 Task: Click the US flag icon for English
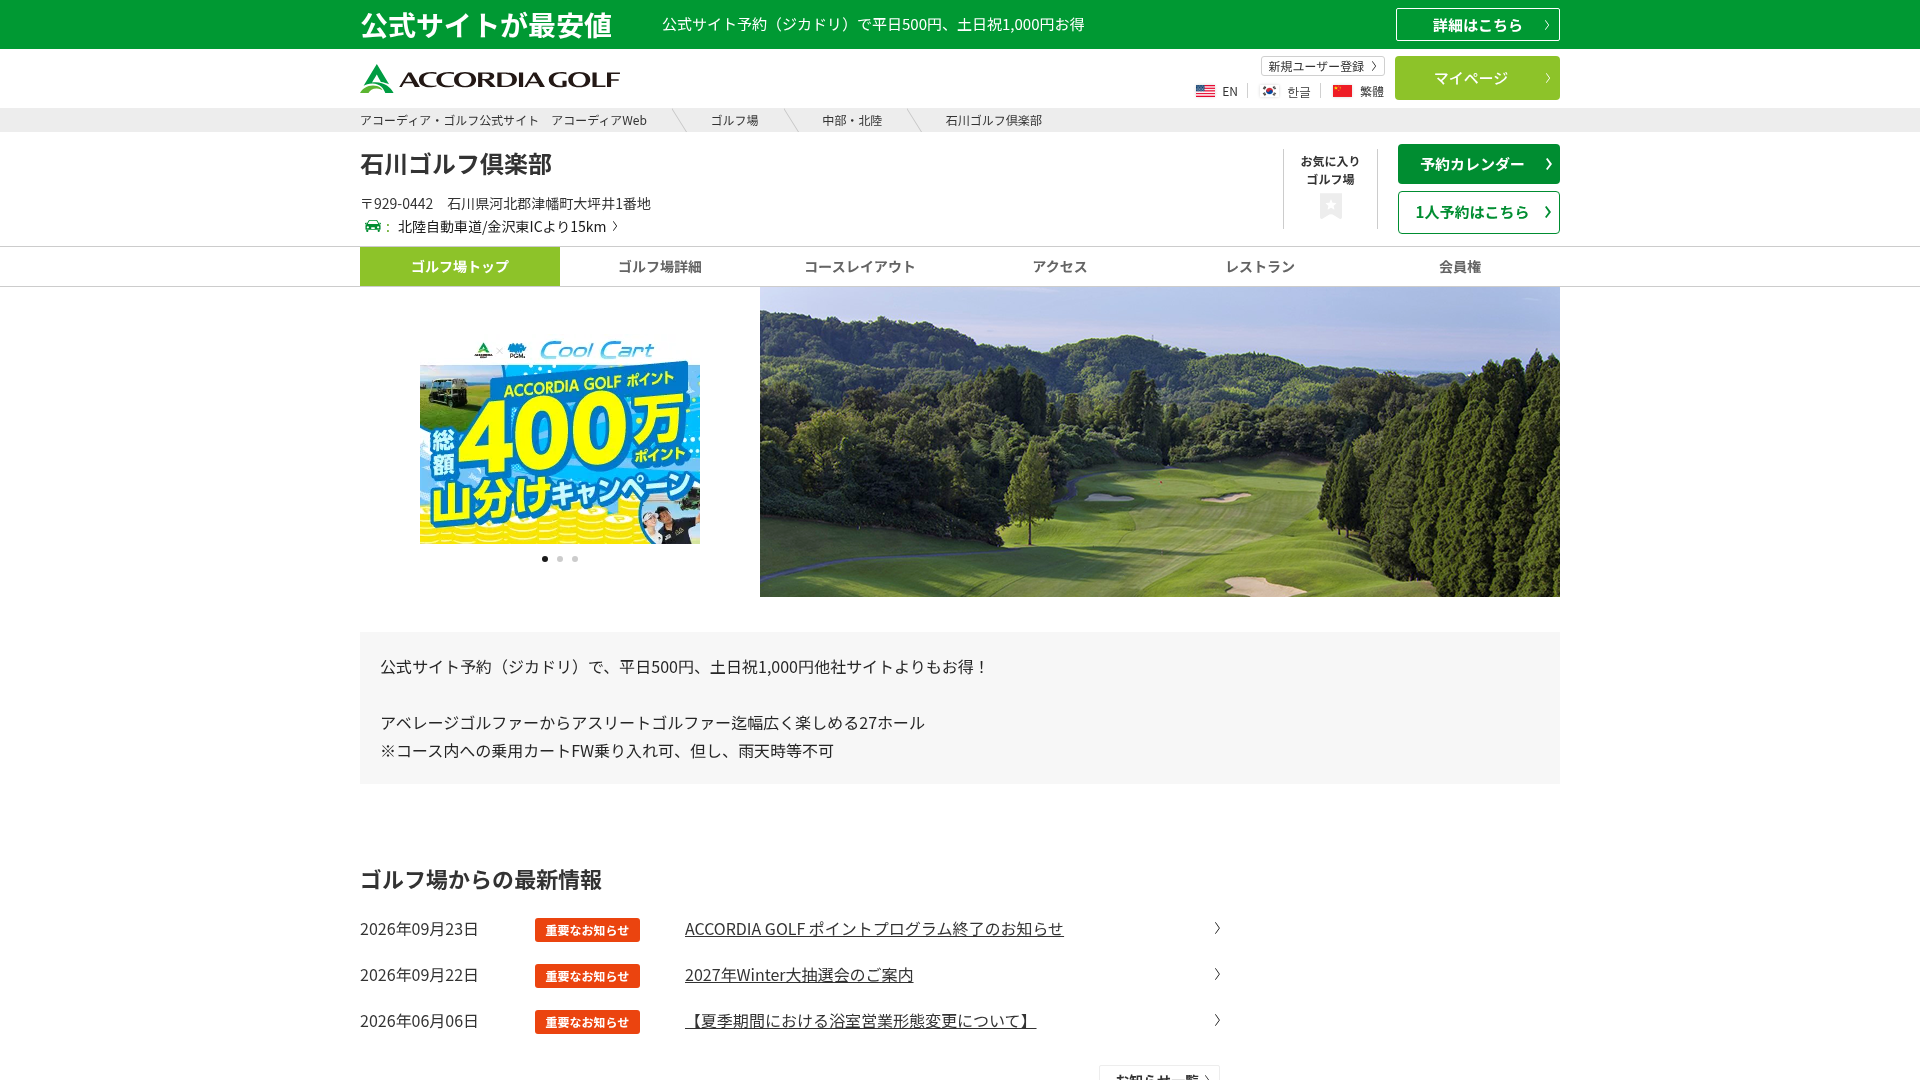pyautogui.click(x=1205, y=91)
